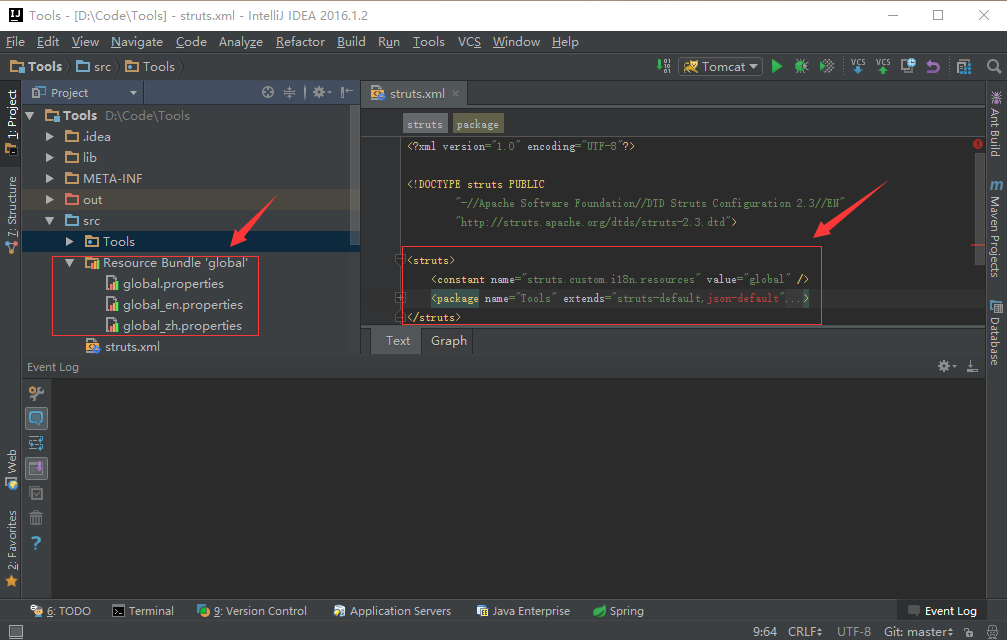Toggle the Structure side panel
The height and width of the screenshot is (640, 1007).
pos(12,214)
